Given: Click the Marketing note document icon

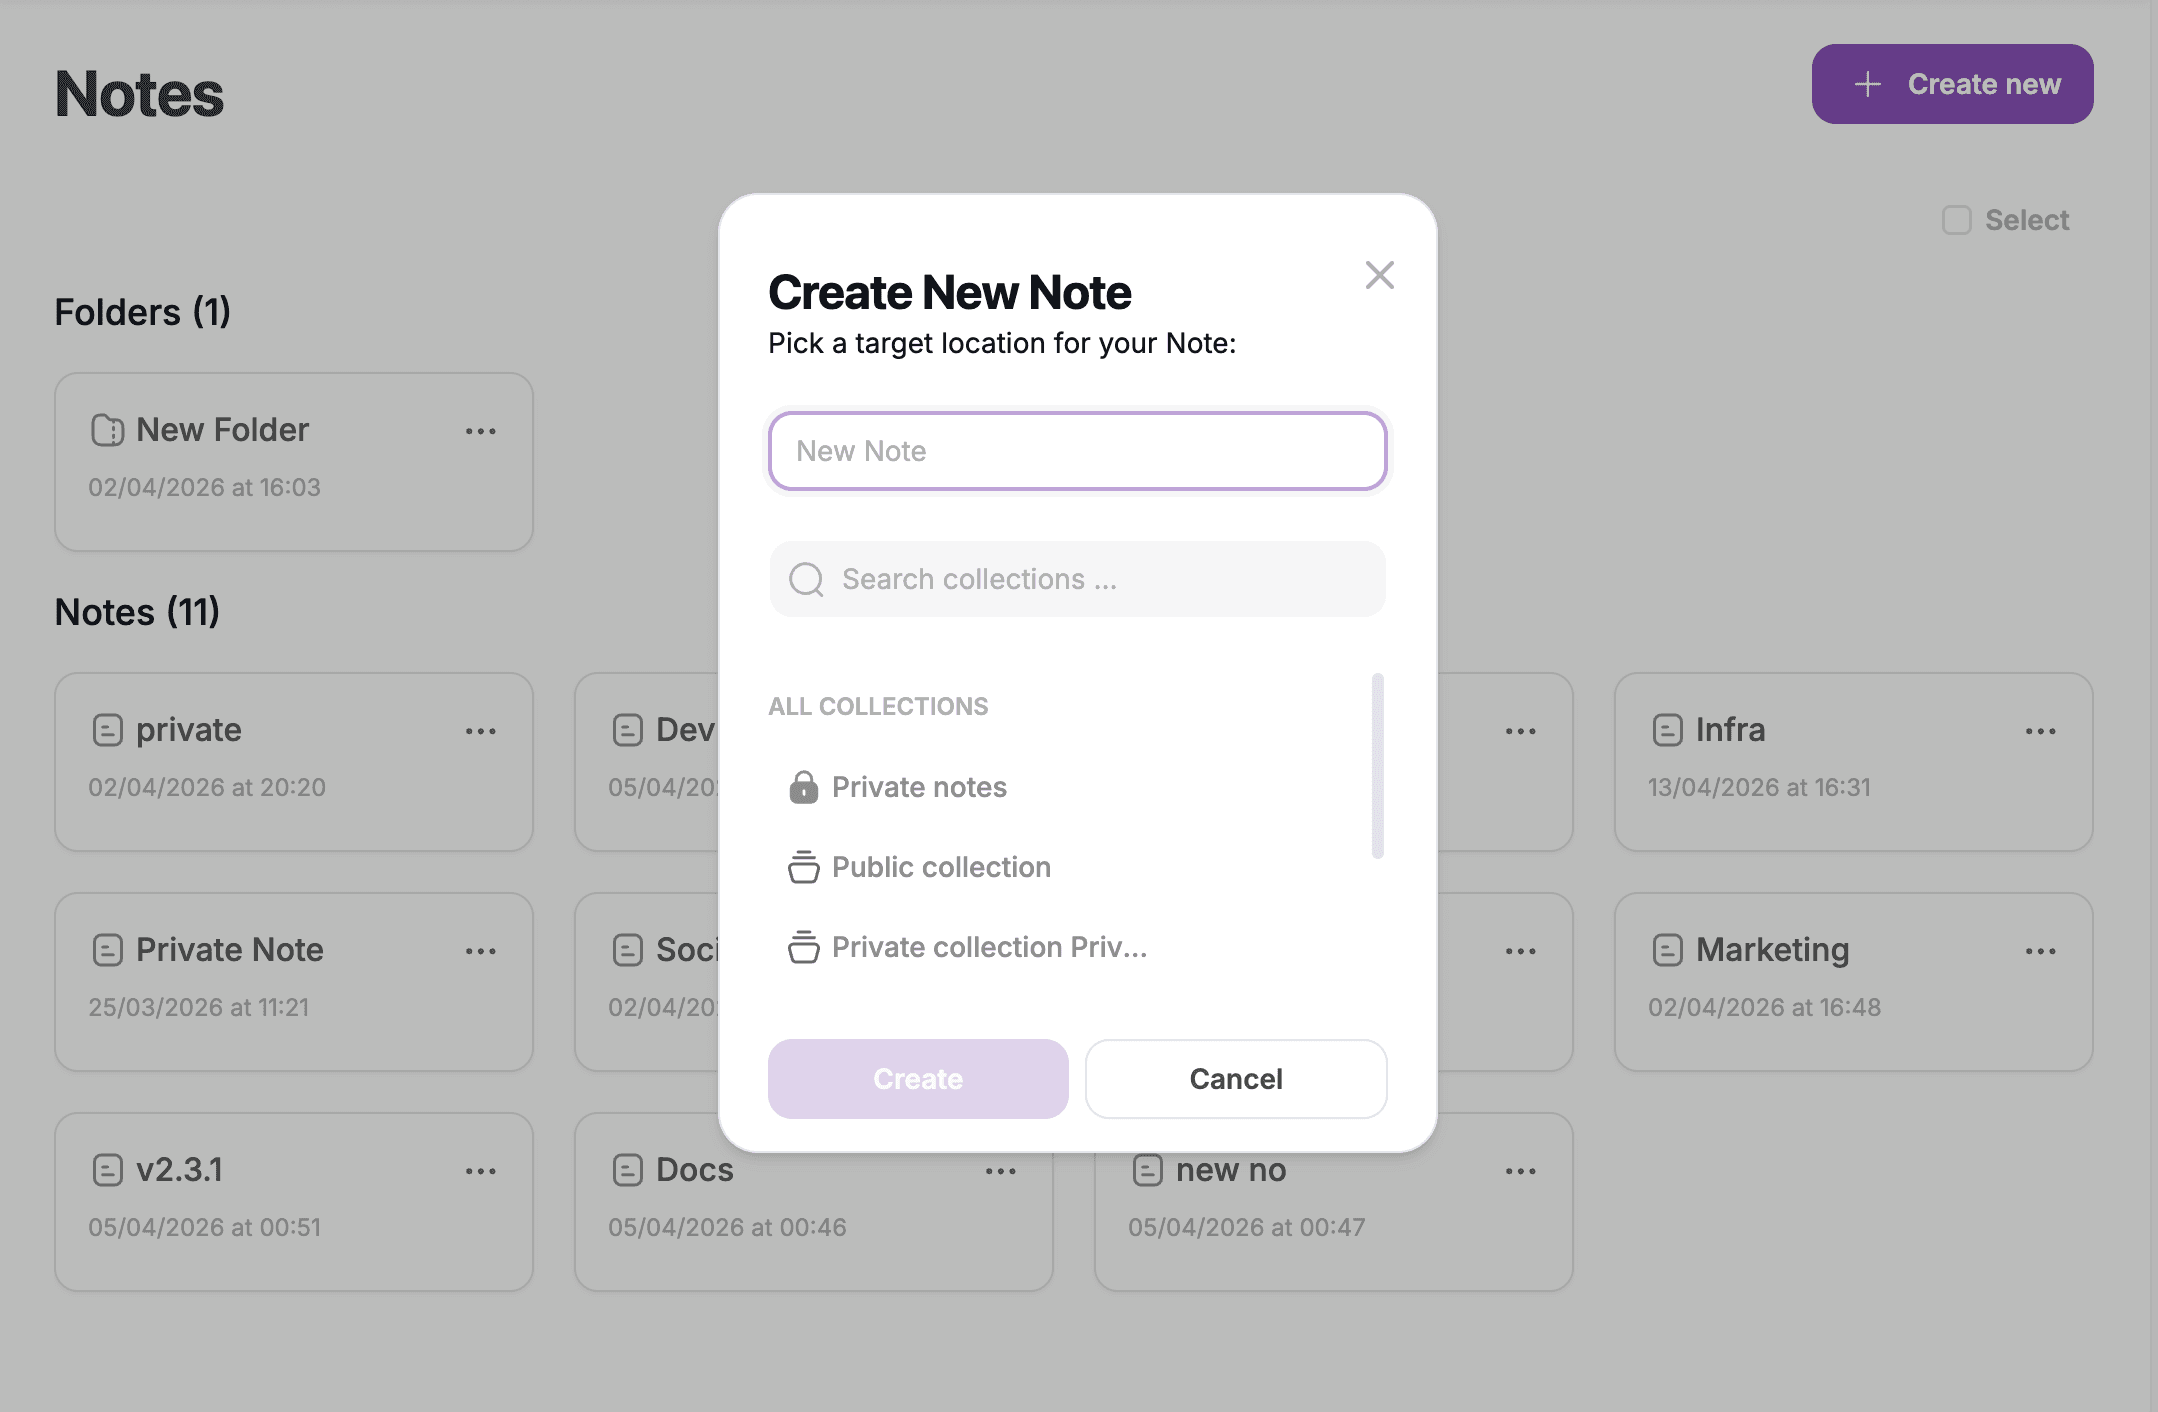Looking at the screenshot, I should click(1667, 950).
